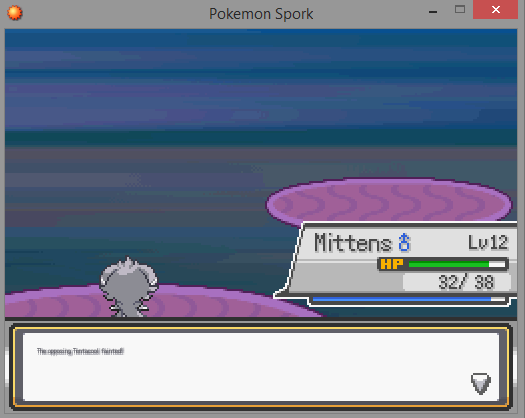Click the white dialog message box
The image size is (525, 418).
pyautogui.click(x=261, y=367)
